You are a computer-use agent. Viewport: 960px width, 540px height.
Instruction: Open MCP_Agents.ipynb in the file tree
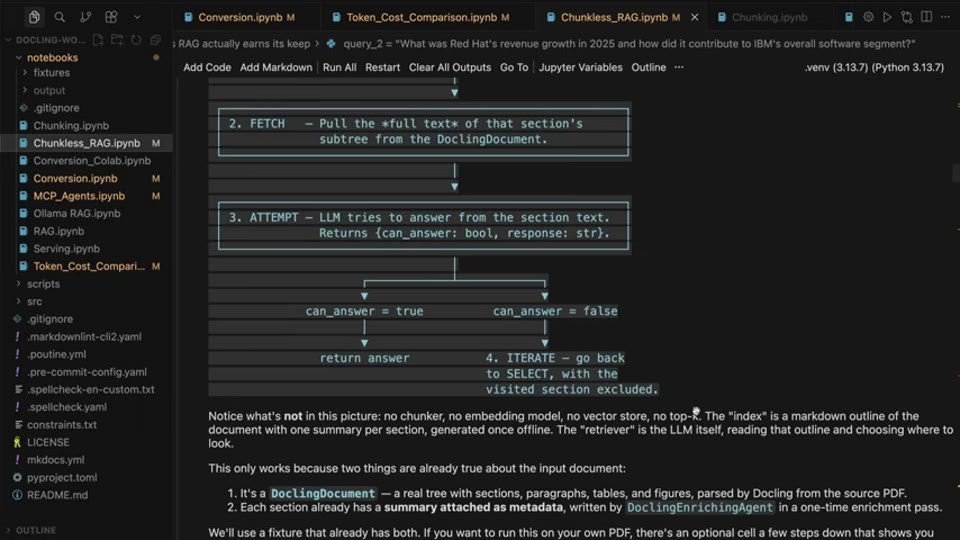pos(79,196)
